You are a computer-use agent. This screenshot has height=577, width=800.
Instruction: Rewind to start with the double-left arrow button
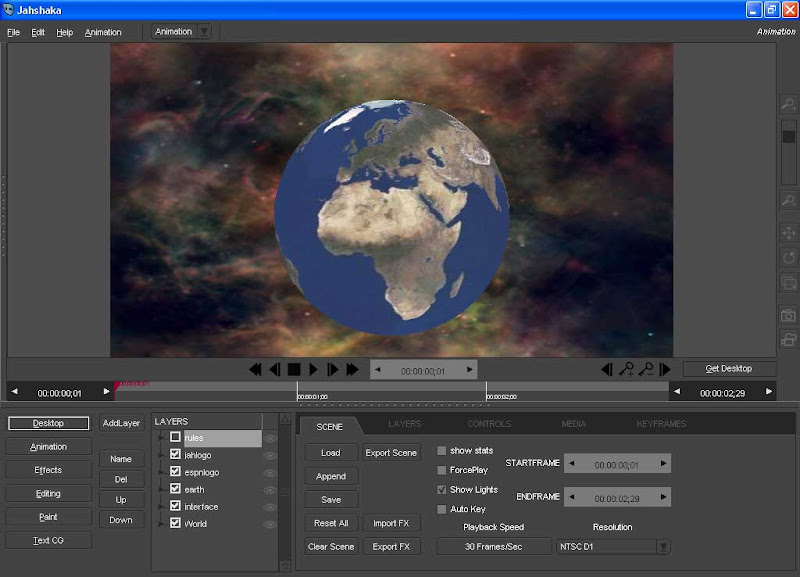256,370
